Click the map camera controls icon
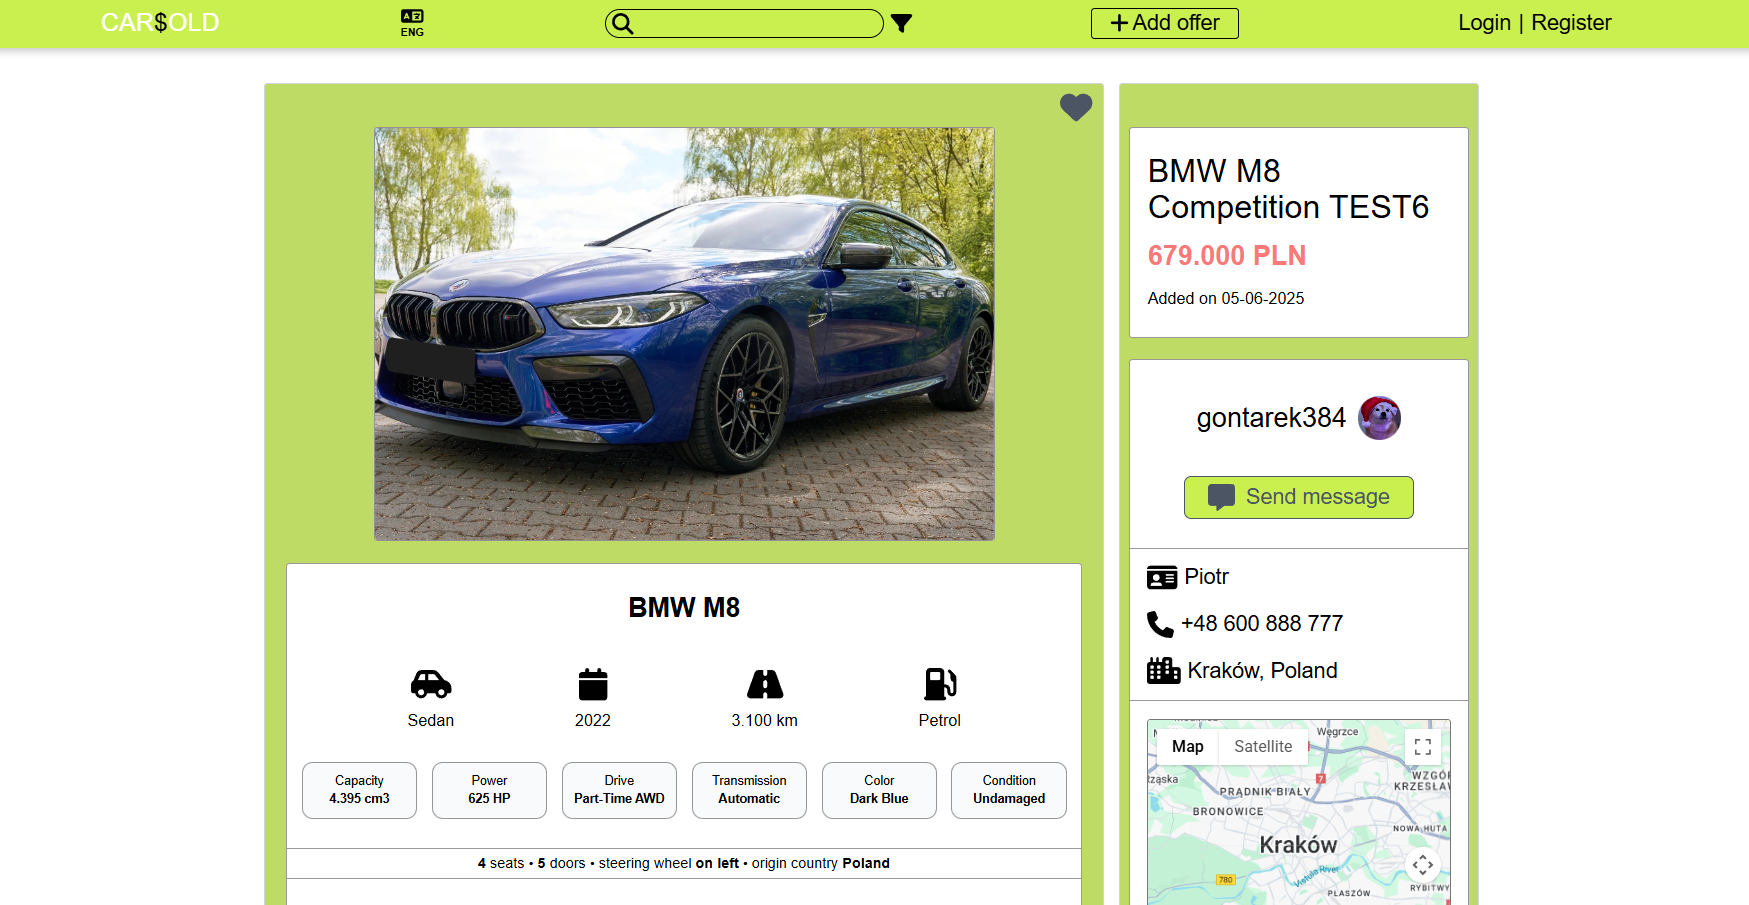This screenshot has height=905, width=1749. tap(1423, 865)
